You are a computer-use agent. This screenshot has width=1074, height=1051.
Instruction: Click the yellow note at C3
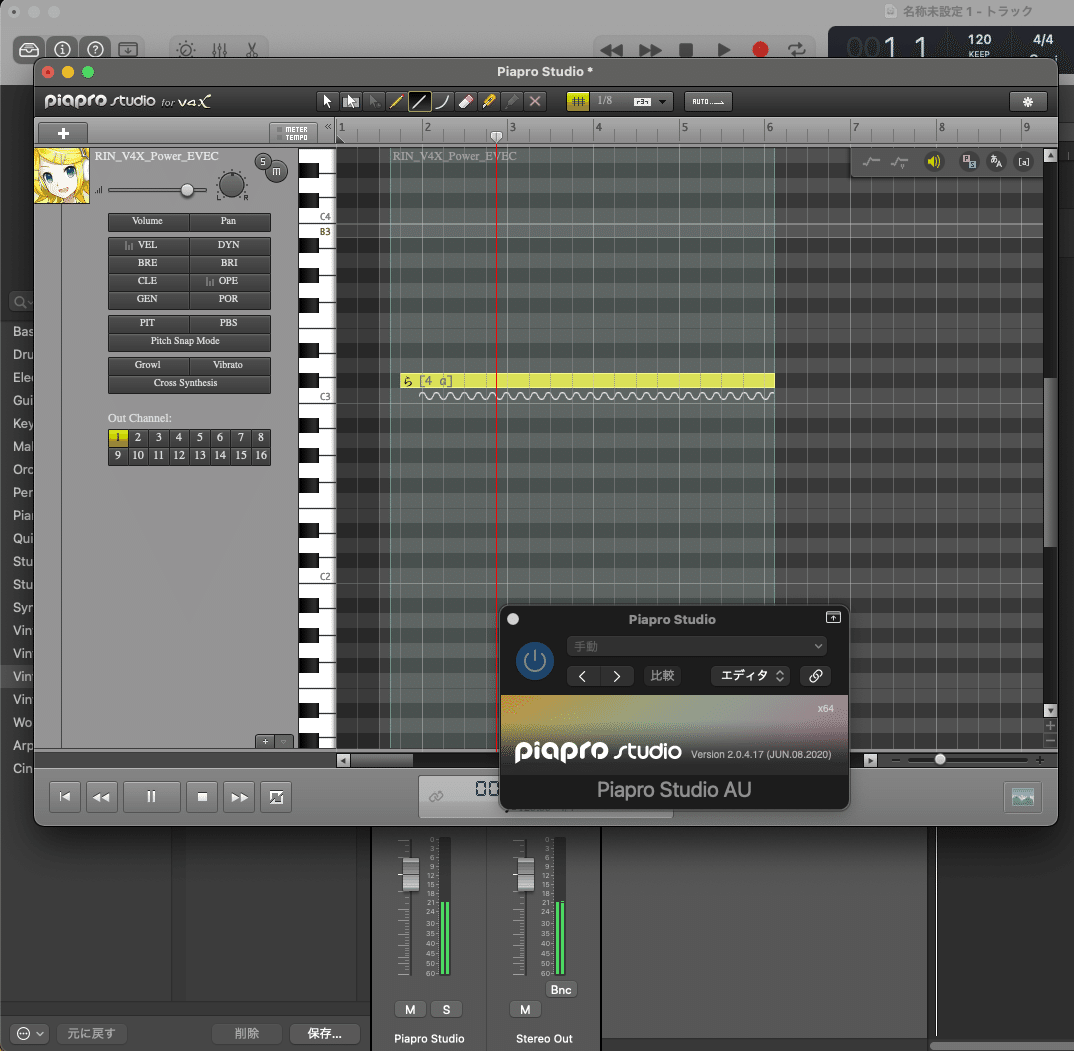[587, 381]
